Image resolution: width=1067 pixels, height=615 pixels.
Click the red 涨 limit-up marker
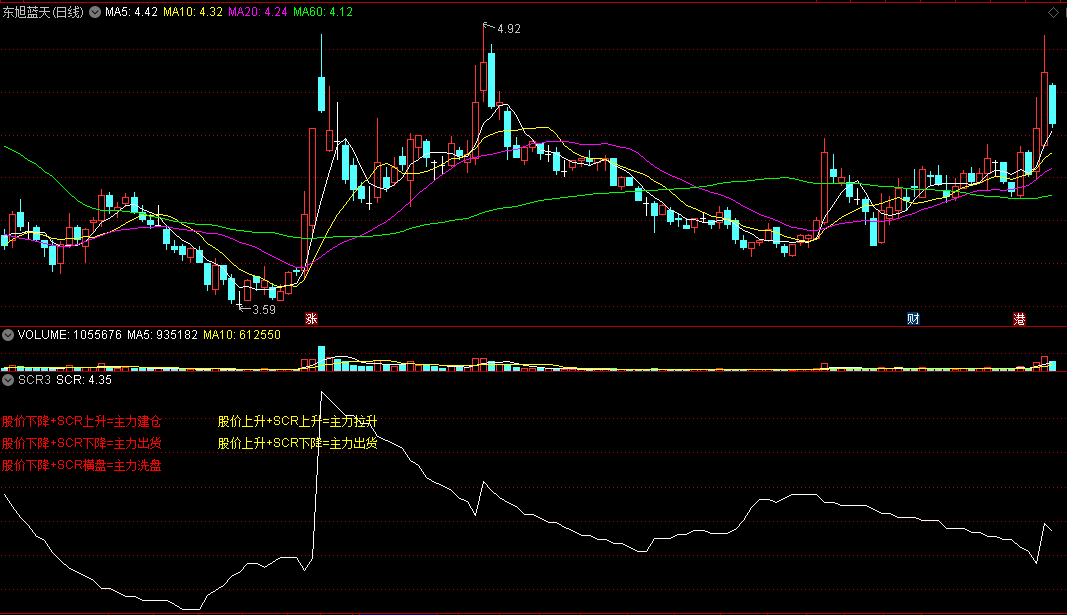(311, 319)
